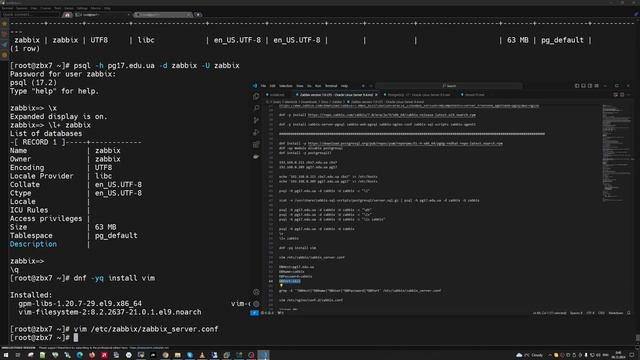This screenshot has width=640, height=360.
Task: Click the 'pg_default' Tablespace value in record
Action: (x=116, y=236)
